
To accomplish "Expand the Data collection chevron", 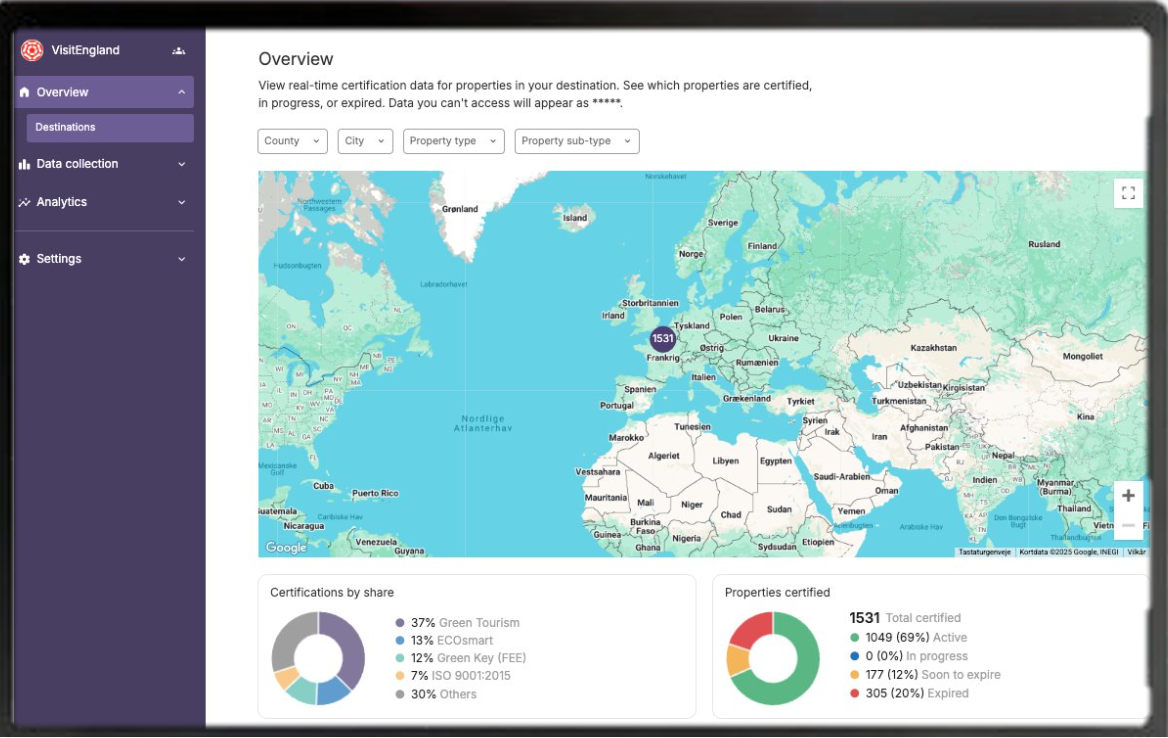I will 182,164.
